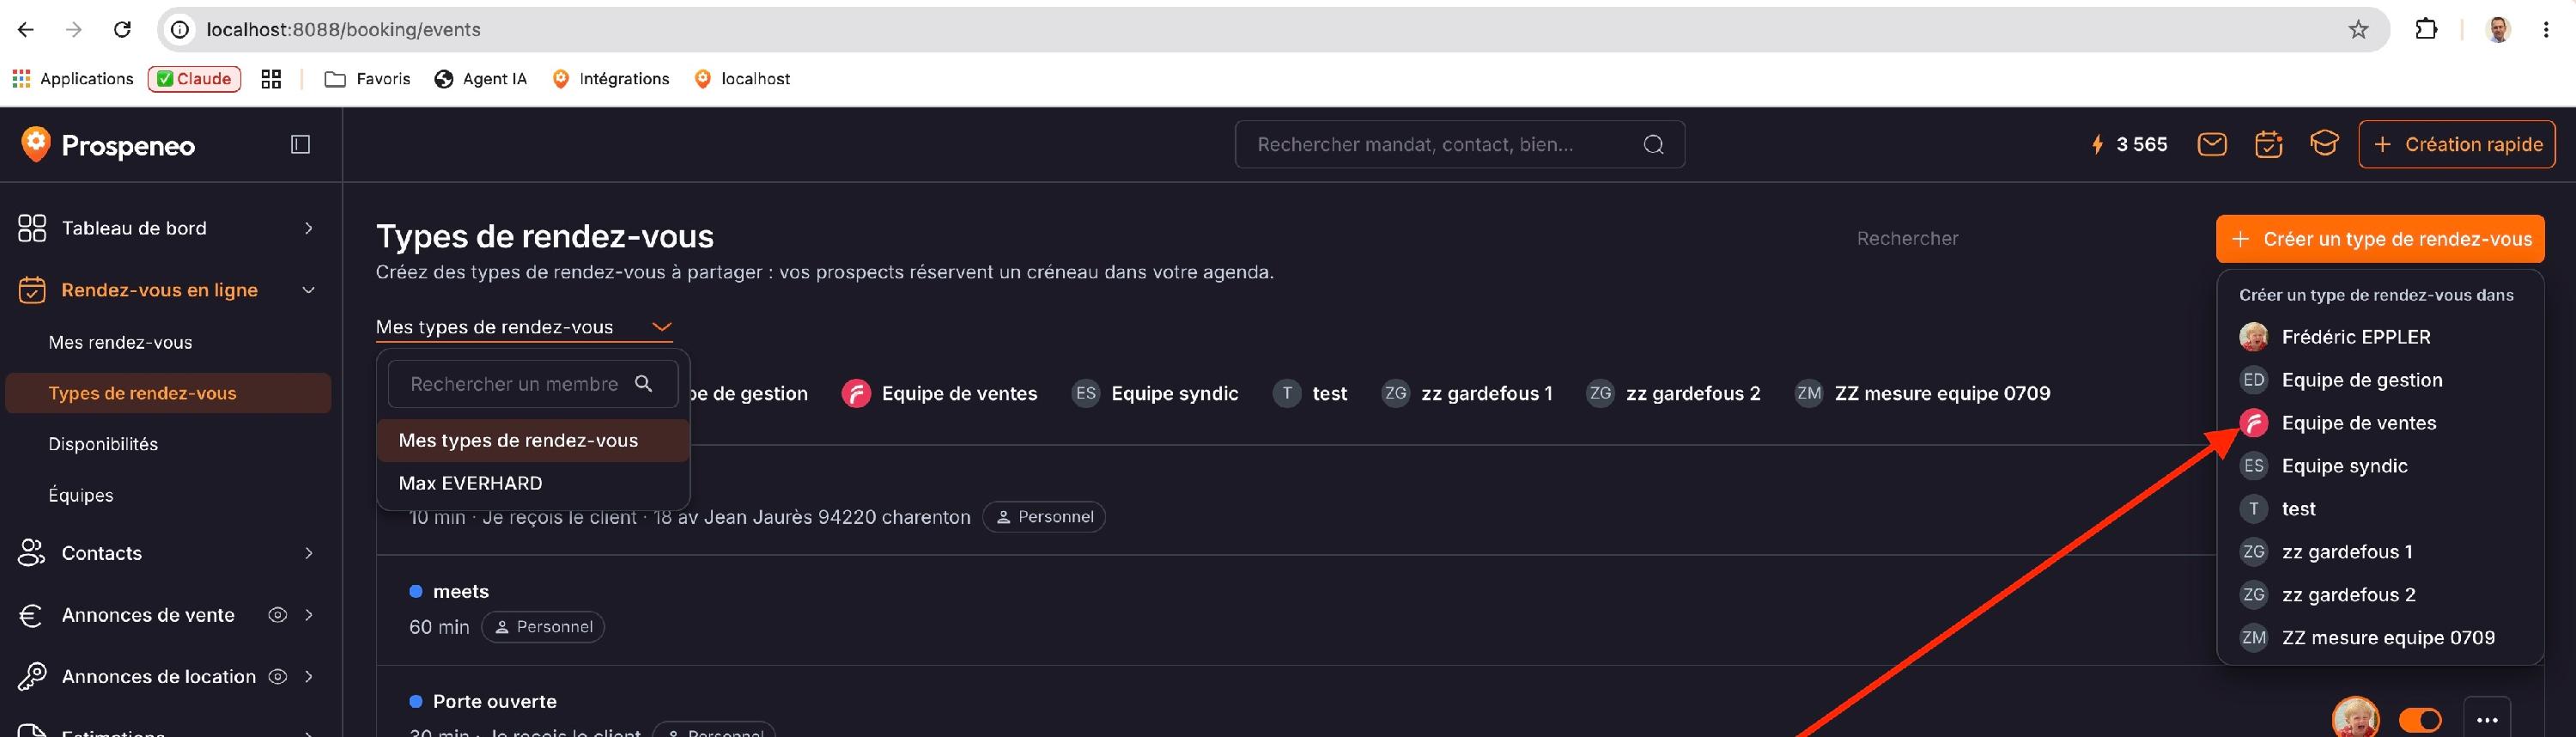The image size is (2576, 737).
Task: Open the Agent IA bookmark
Action: (x=481, y=79)
